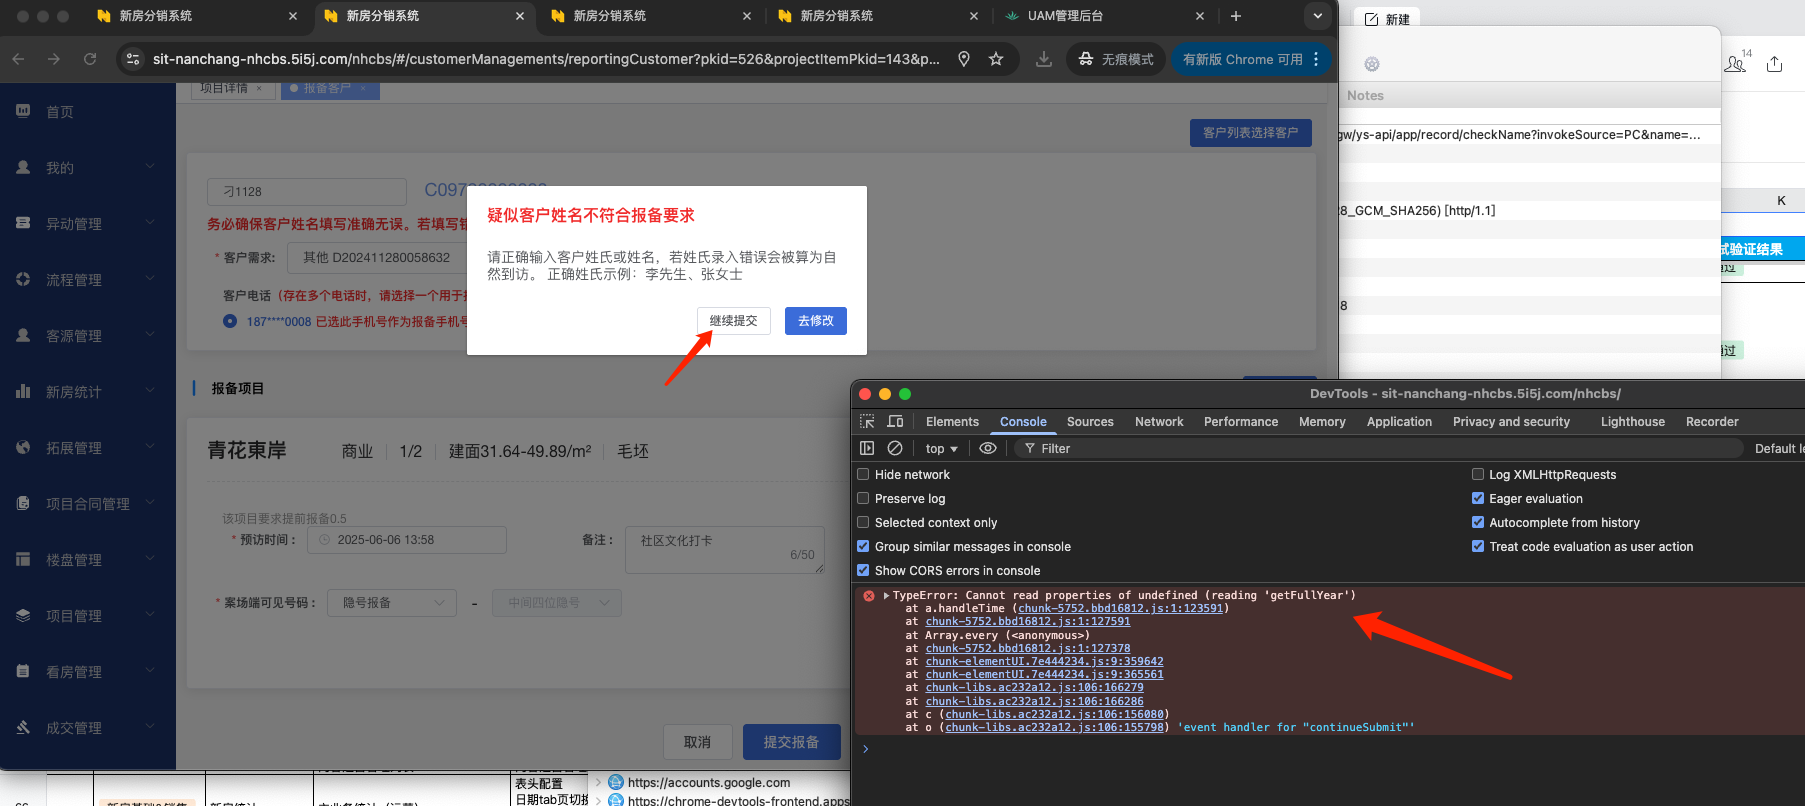This screenshot has height=806, width=1805.
Task: Close the 项目详情 page tab
Action: click(259, 88)
